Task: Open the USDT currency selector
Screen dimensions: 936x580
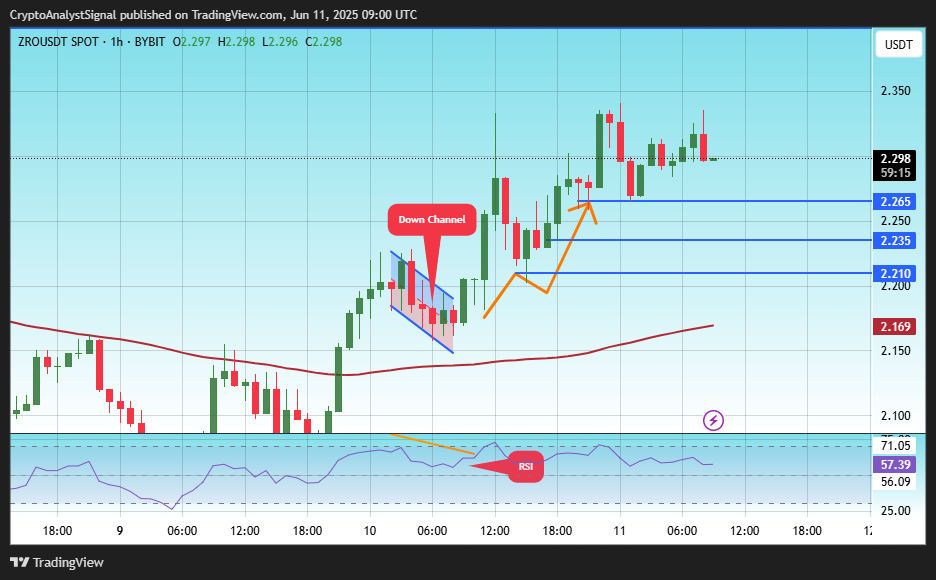Action: tap(898, 45)
